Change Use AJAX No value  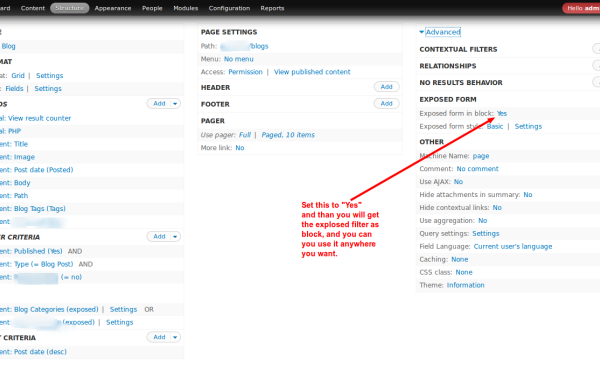tap(458, 182)
